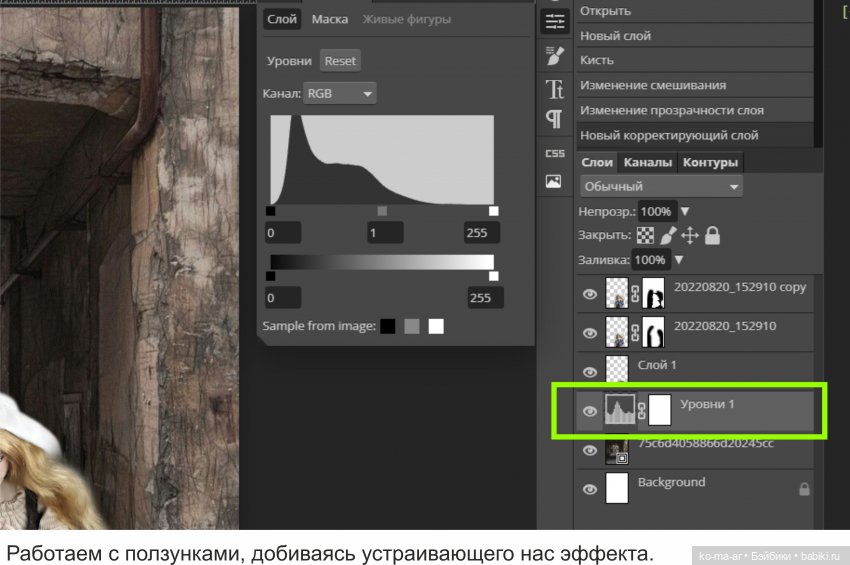Click the gray midtone levels slider handle
Viewport: 850px width, 565px height.
(x=382, y=211)
